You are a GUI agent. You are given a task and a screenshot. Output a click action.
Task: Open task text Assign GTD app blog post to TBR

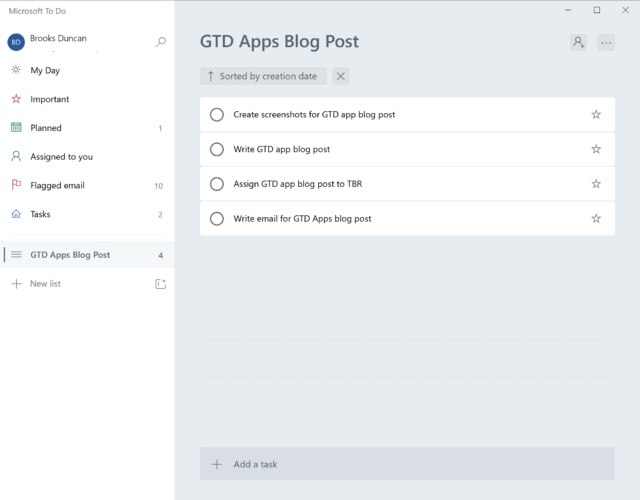298,184
